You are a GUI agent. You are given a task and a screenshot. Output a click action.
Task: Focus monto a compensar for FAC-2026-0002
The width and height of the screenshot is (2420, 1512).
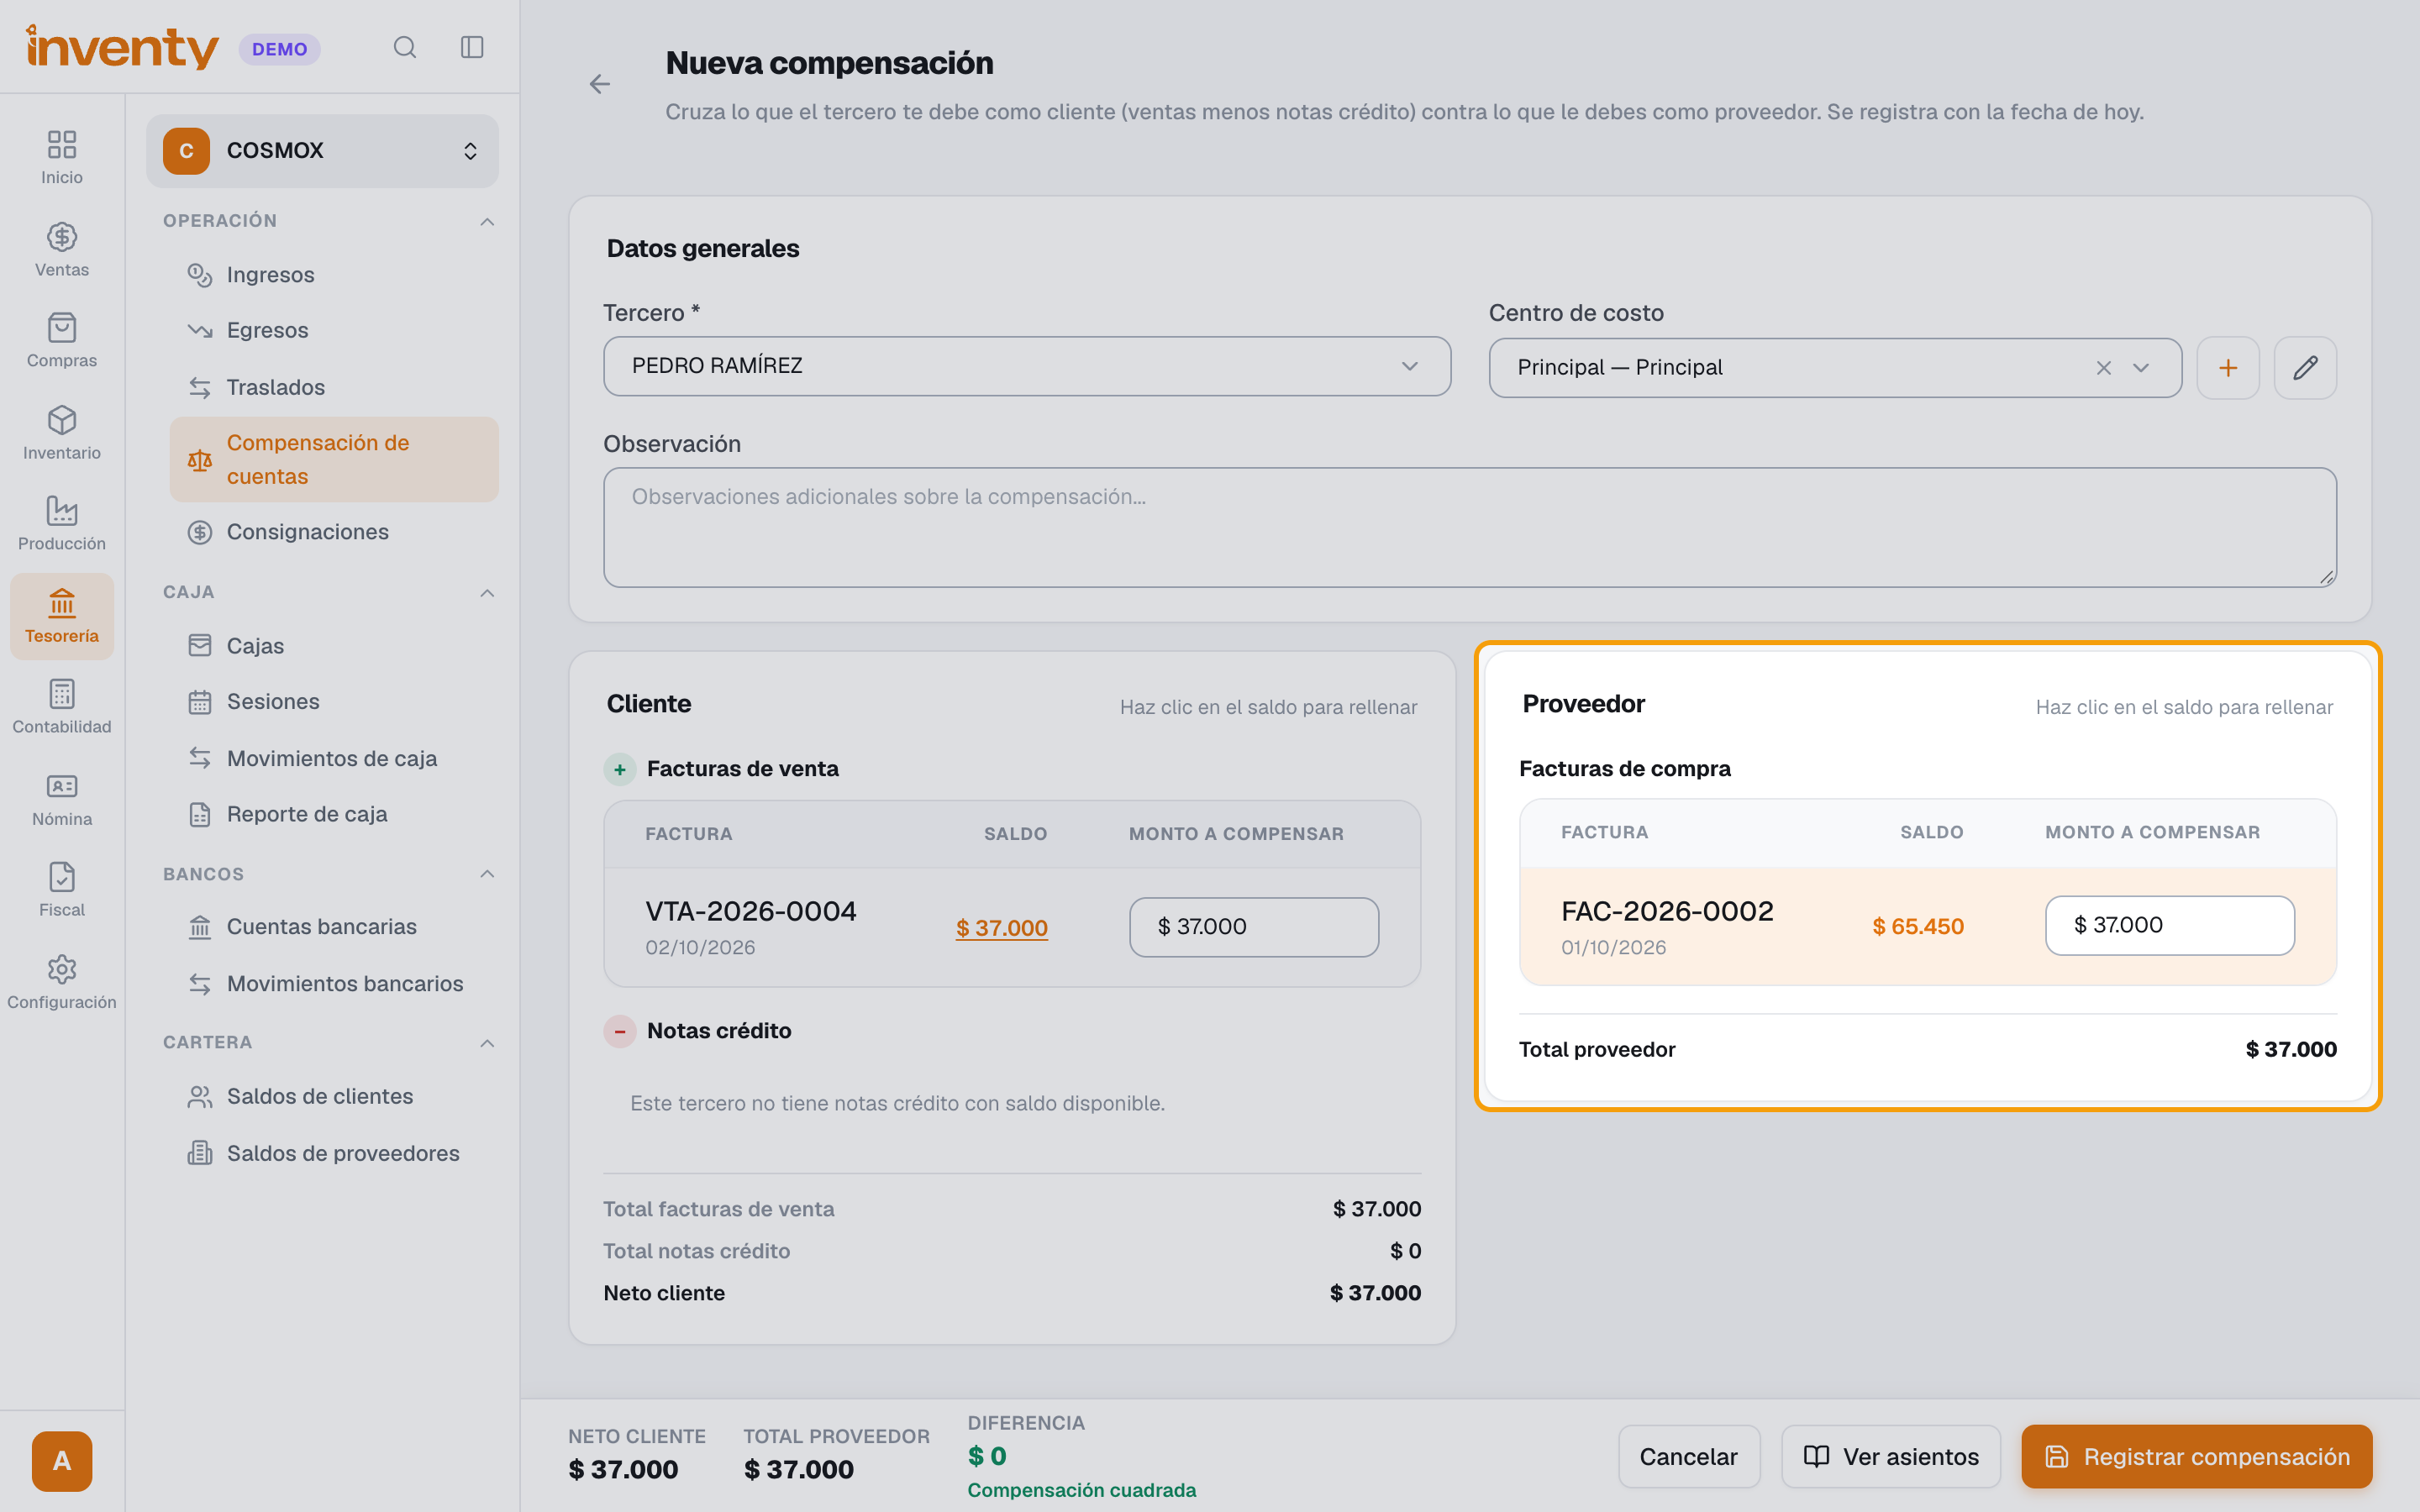(x=2170, y=926)
